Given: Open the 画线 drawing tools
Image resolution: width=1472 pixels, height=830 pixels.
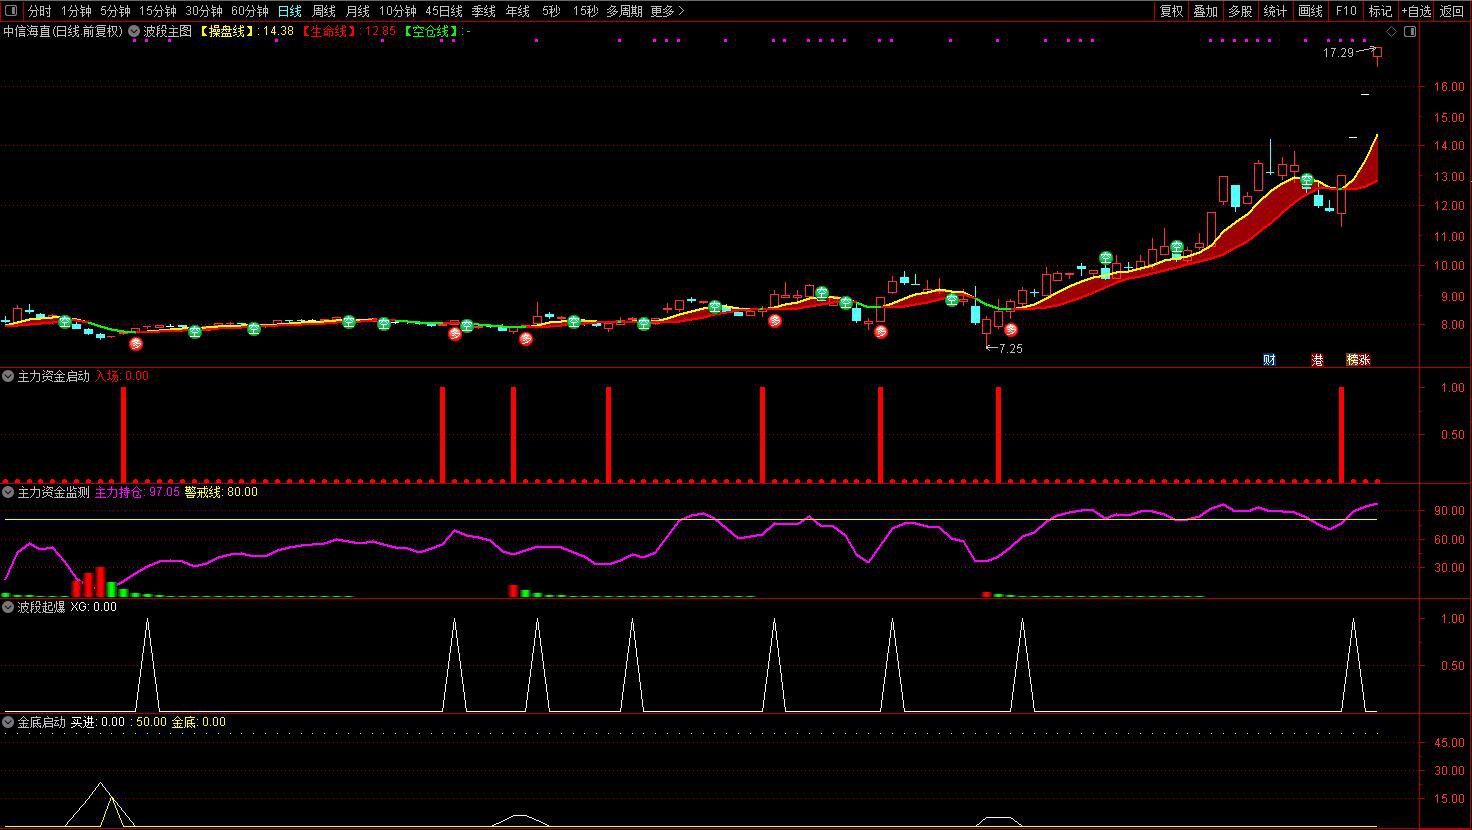Looking at the screenshot, I should [x=1310, y=11].
